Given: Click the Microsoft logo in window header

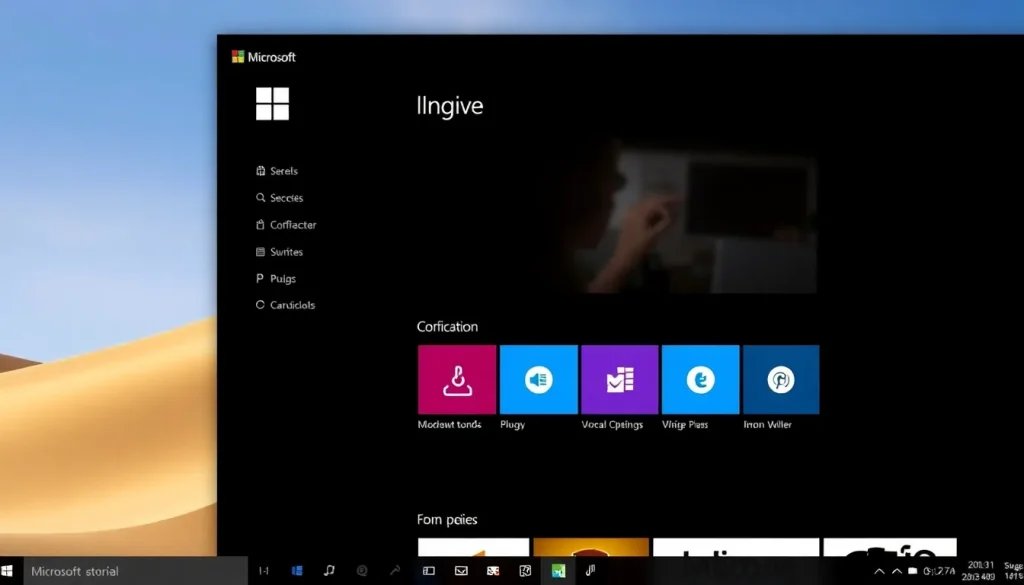Looking at the screenshot, I should [264, 57].
